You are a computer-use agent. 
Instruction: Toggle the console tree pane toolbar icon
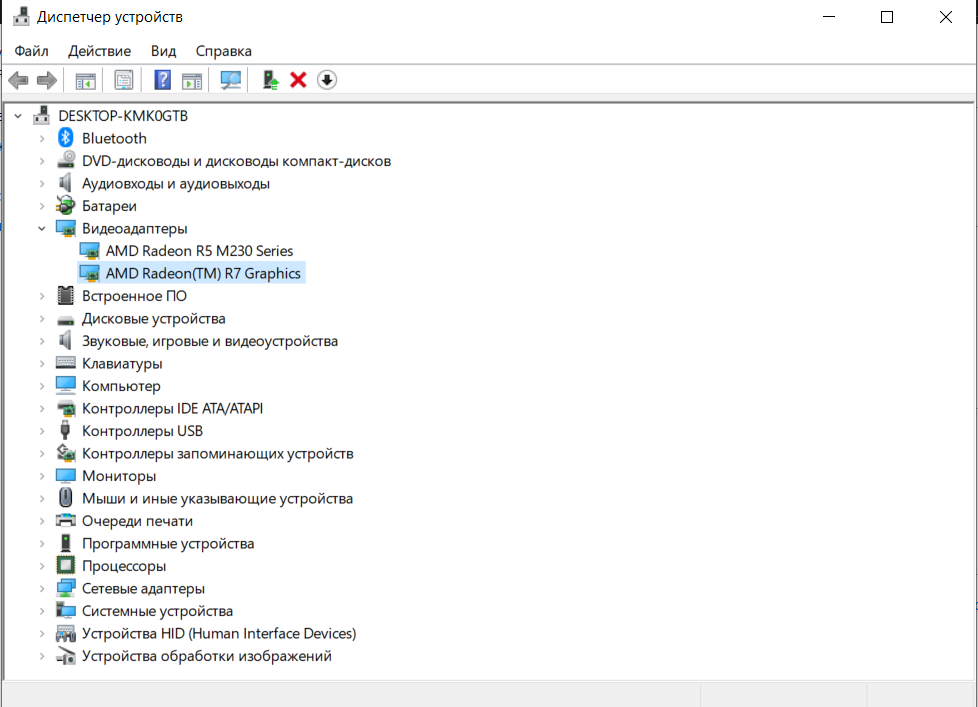coord(85,80)
